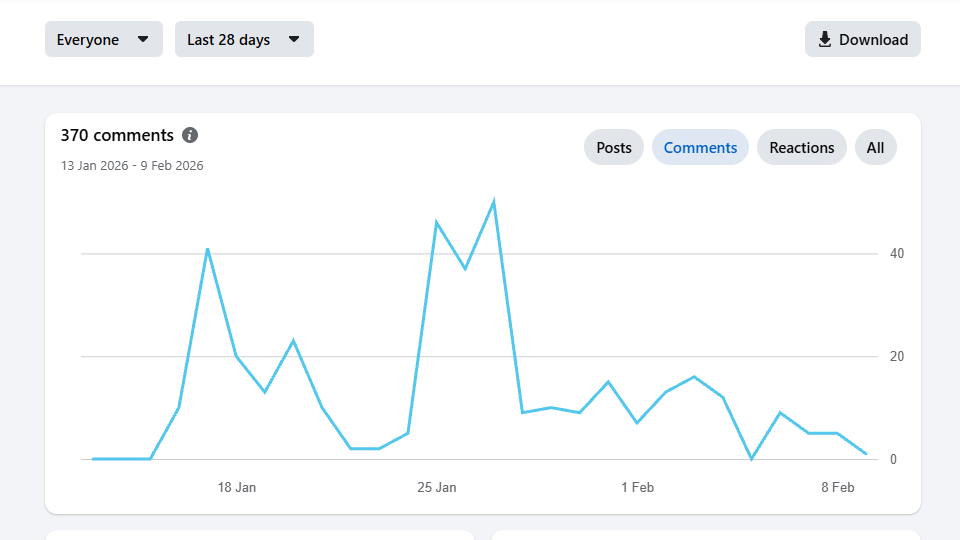Click the 20 y-axis value label
This screenshot has width=960, height=540.
(x=896, y=357)
